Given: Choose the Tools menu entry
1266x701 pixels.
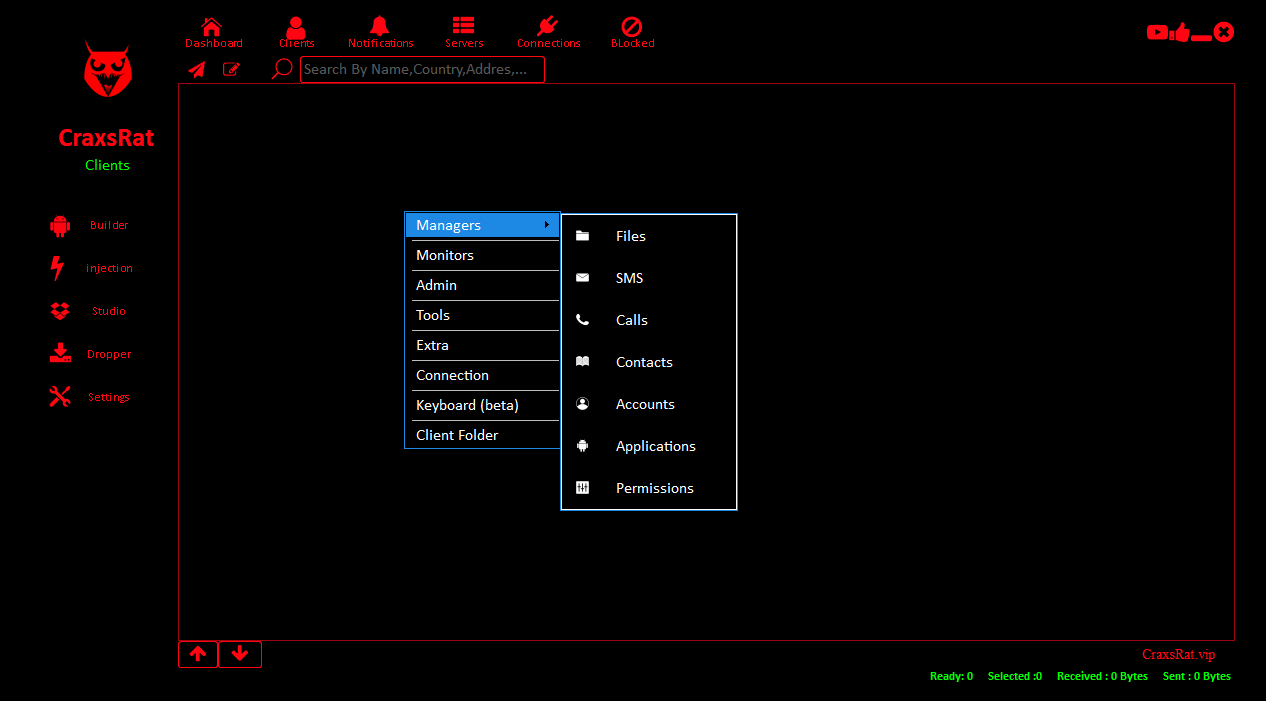Looking at the screenshot, I should tap(482, 315).
